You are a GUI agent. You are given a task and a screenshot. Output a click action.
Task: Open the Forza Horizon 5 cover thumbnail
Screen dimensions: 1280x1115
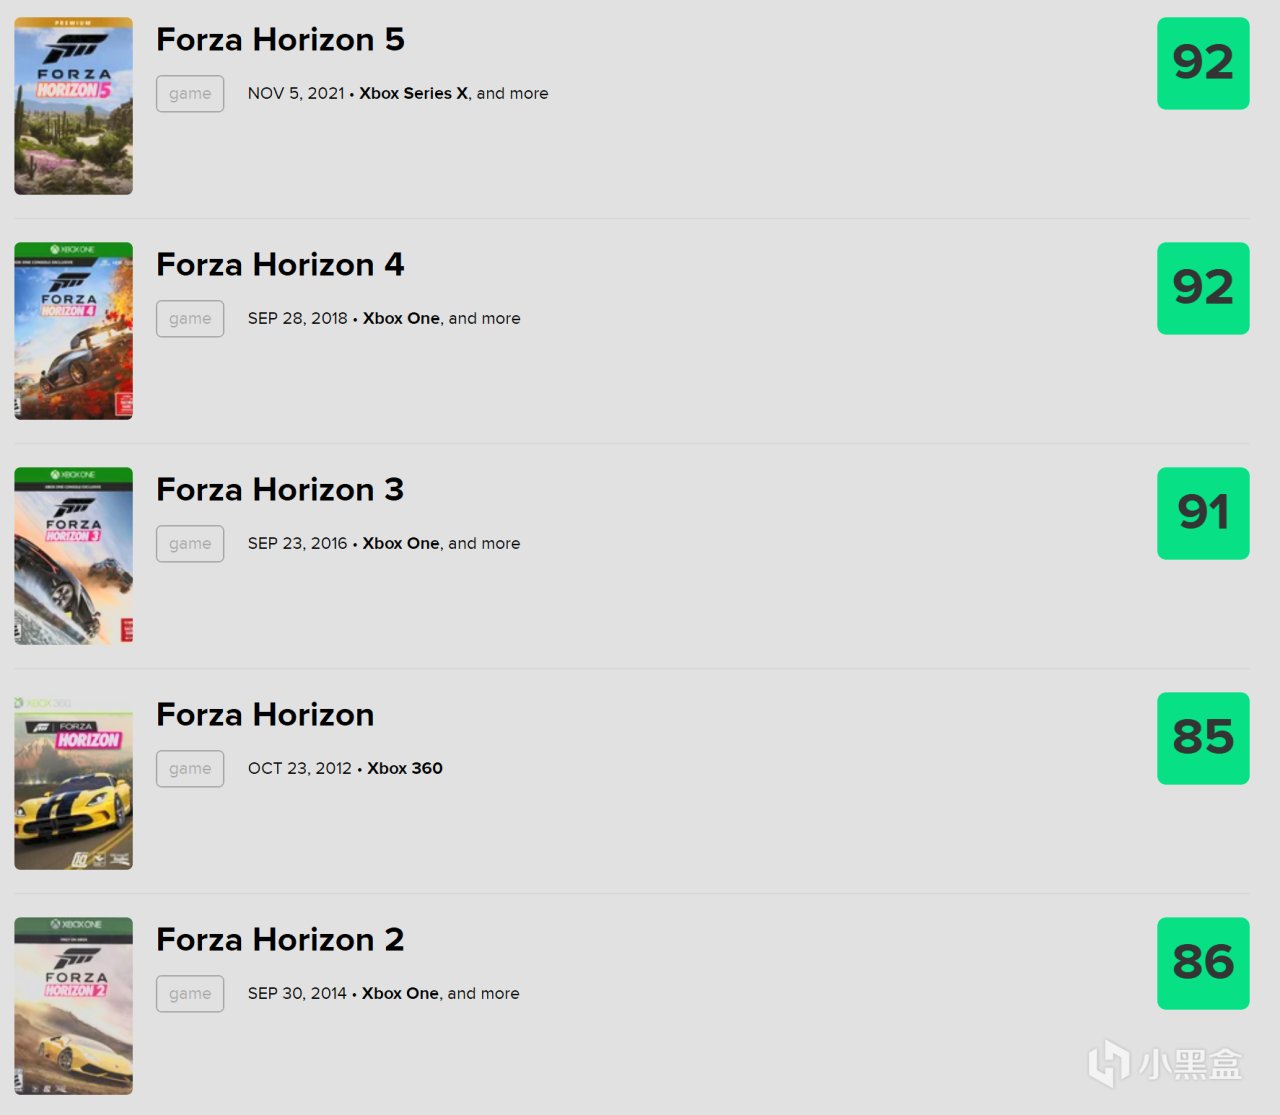click(x=73, y=106)
